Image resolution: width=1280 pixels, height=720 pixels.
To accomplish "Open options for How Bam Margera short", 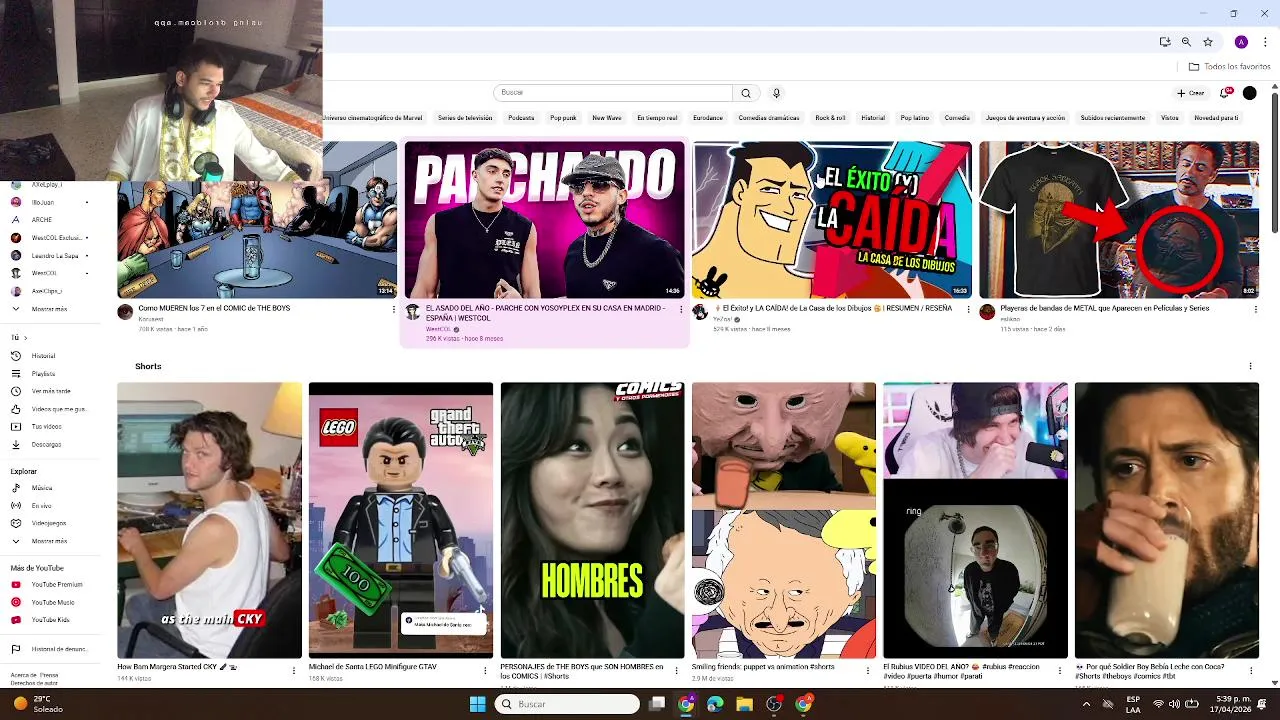I will 294,670.
